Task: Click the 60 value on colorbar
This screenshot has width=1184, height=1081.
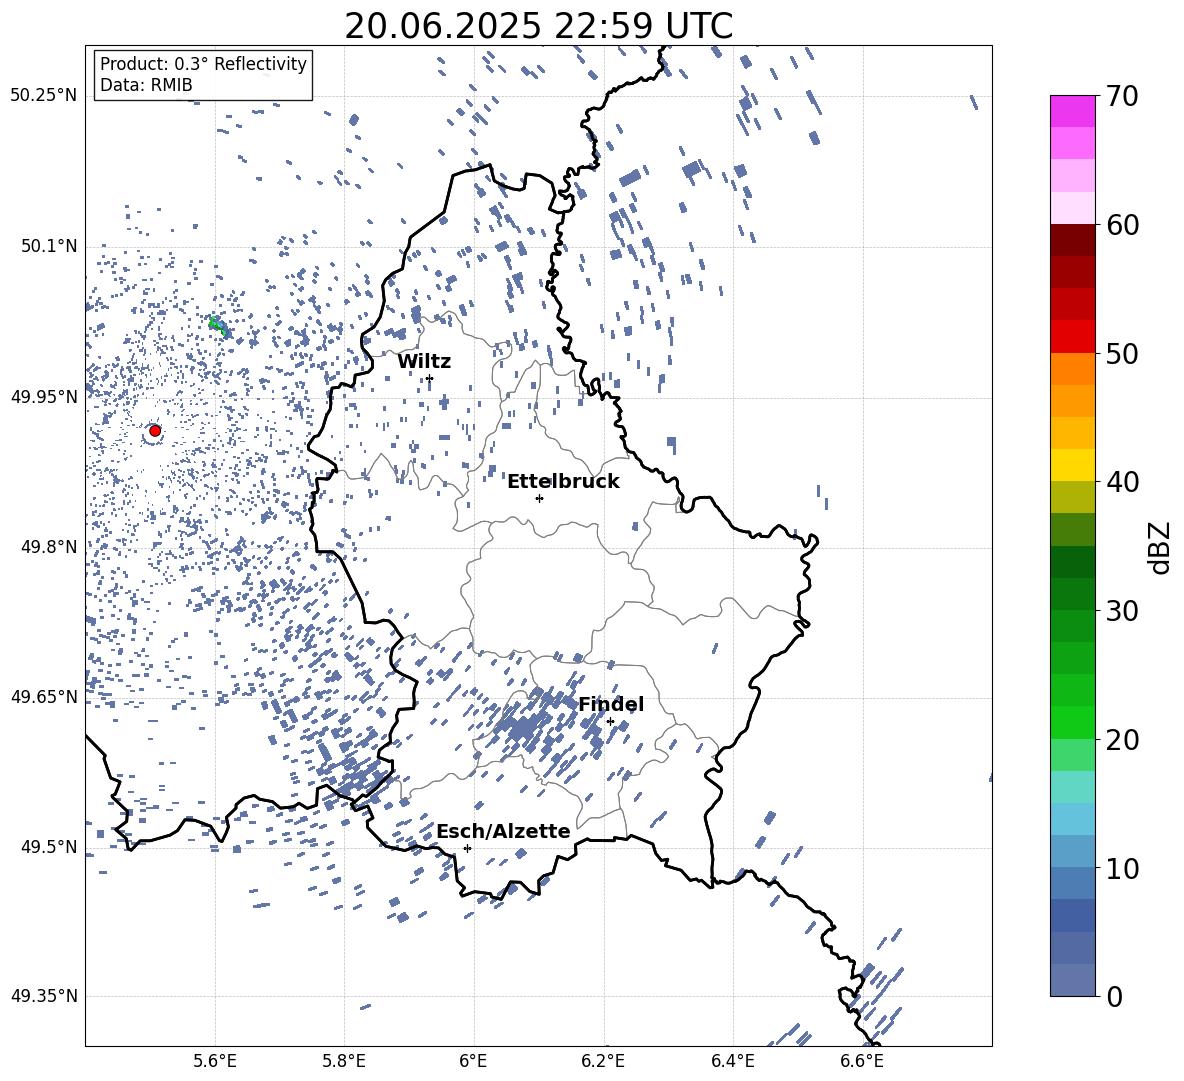Action: (x=1122, y=225)
